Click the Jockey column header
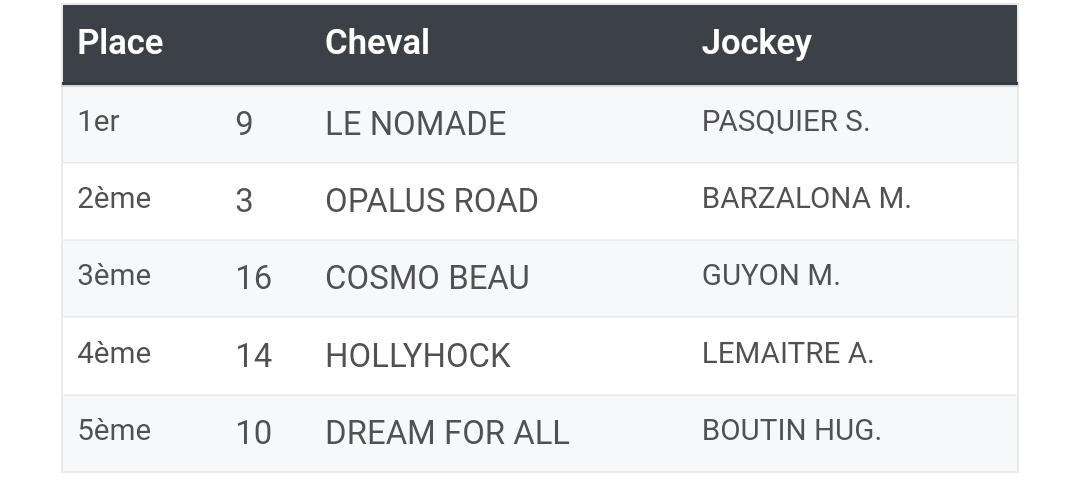Screen dimensions: 1080x481 756,44
